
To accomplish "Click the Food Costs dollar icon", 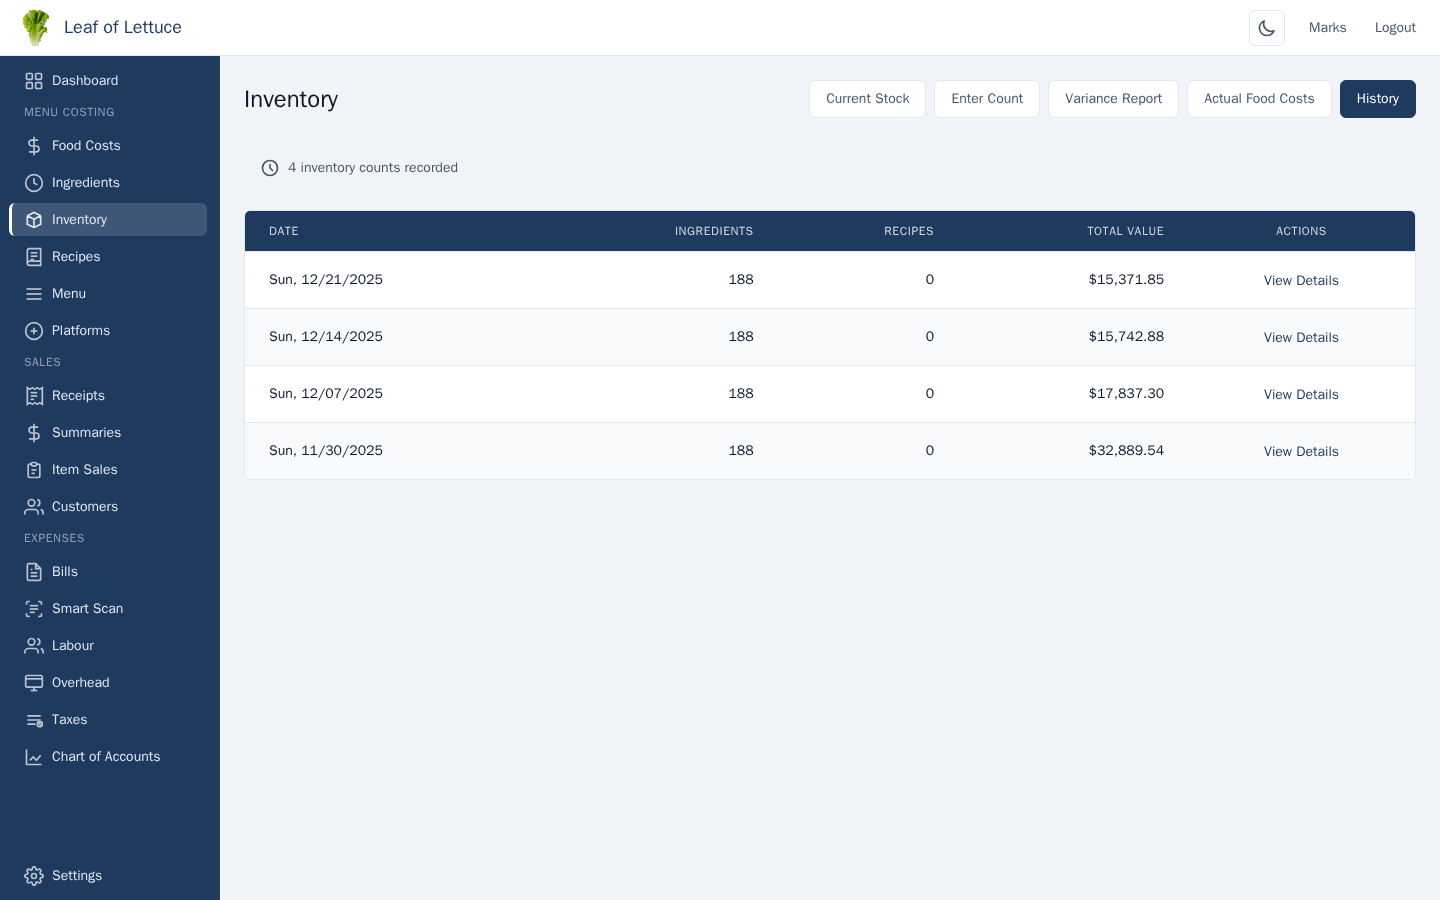I will tap(34, 145).
